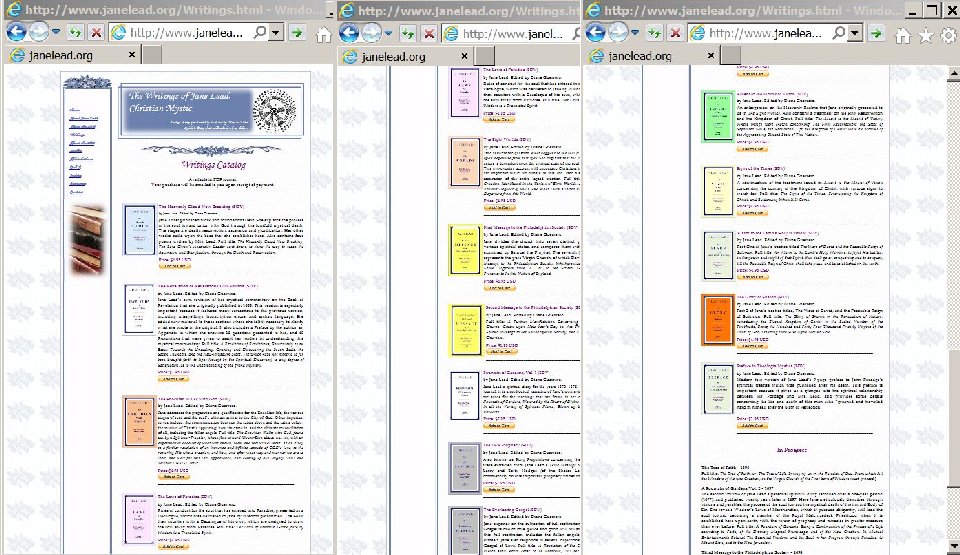Add the Heavenly Cloud book to cart
The height and width of the screenshot is (555, 960).
tap(174, 266)
